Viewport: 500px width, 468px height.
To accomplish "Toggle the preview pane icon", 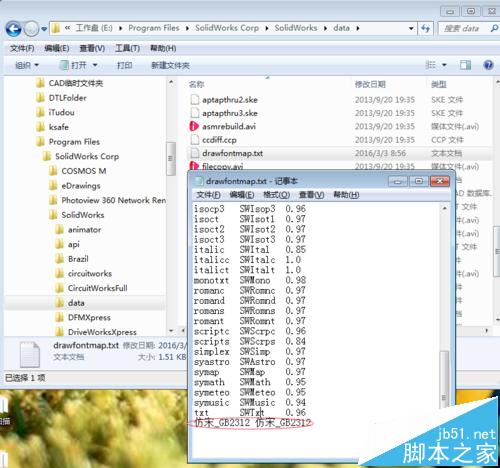I will point(465,65).
